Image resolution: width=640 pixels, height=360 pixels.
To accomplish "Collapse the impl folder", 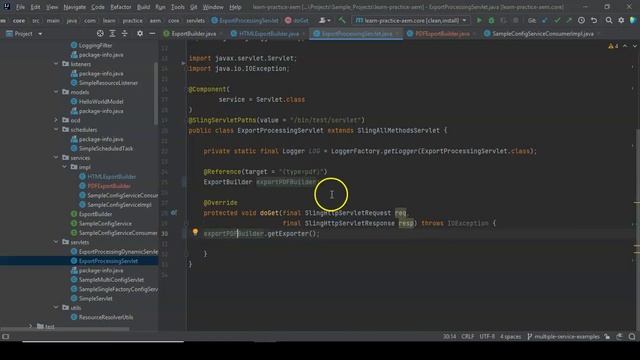I will click(x=64, y=167).
